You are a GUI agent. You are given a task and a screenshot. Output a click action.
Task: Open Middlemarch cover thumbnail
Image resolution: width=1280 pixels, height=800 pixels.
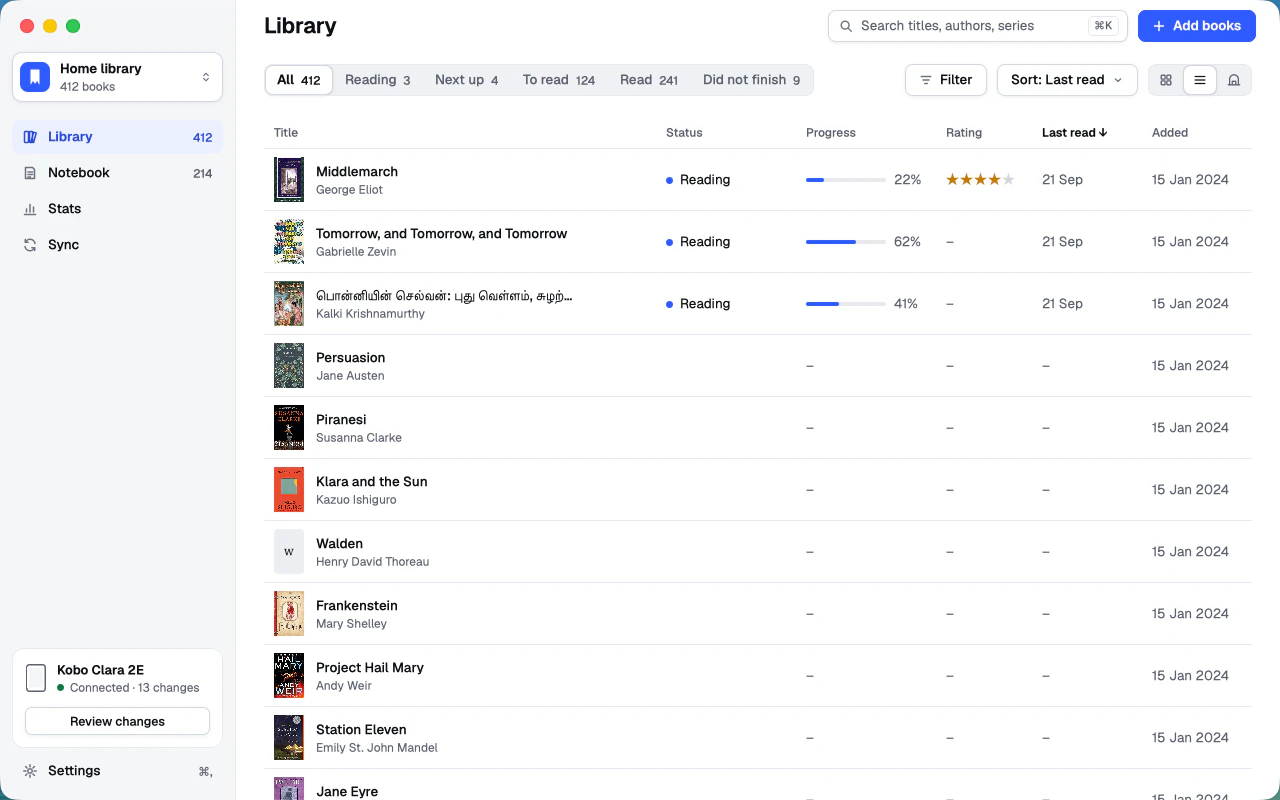pos(289,180)
